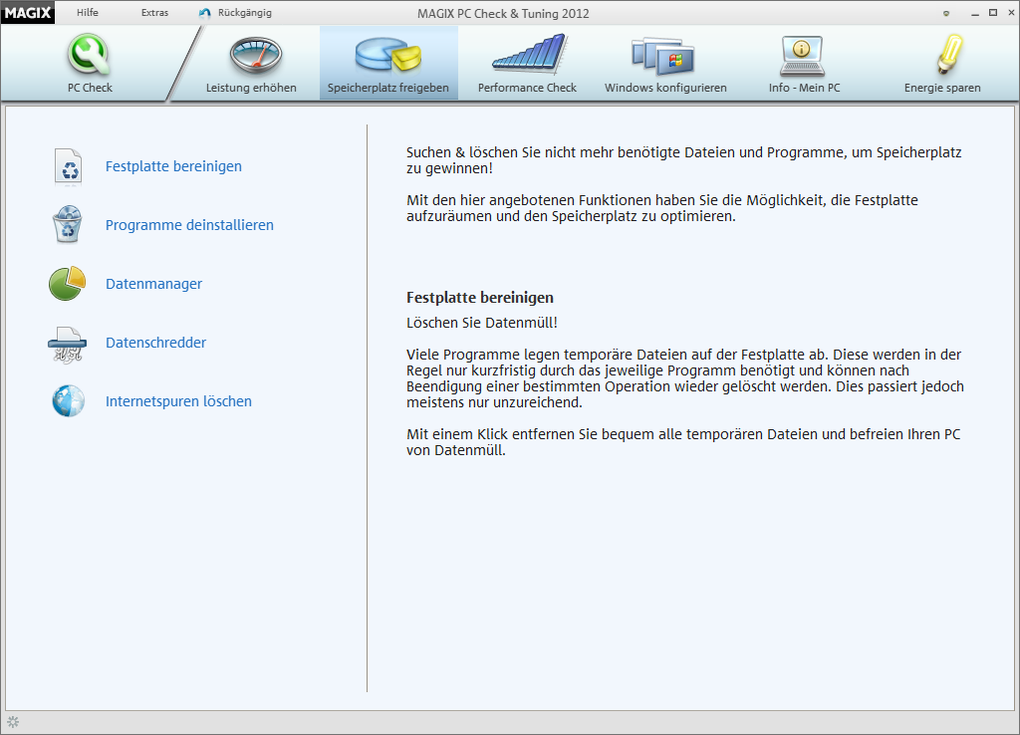Switch to the Energie sparen tab label

[x=942, y=88]
